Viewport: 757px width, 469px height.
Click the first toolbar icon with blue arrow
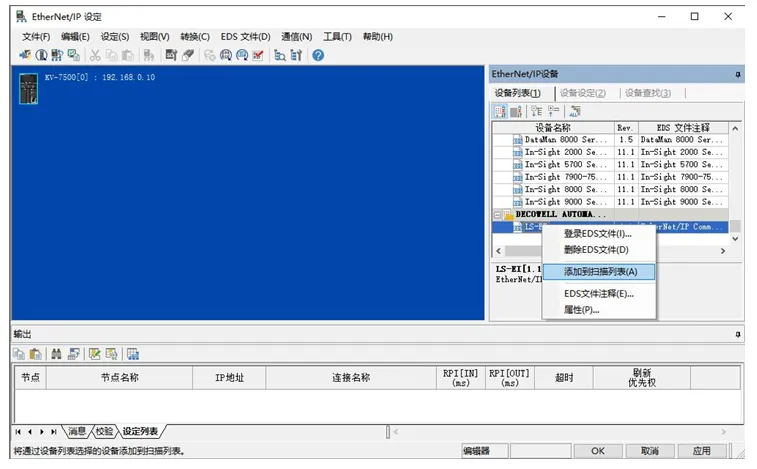25,55
